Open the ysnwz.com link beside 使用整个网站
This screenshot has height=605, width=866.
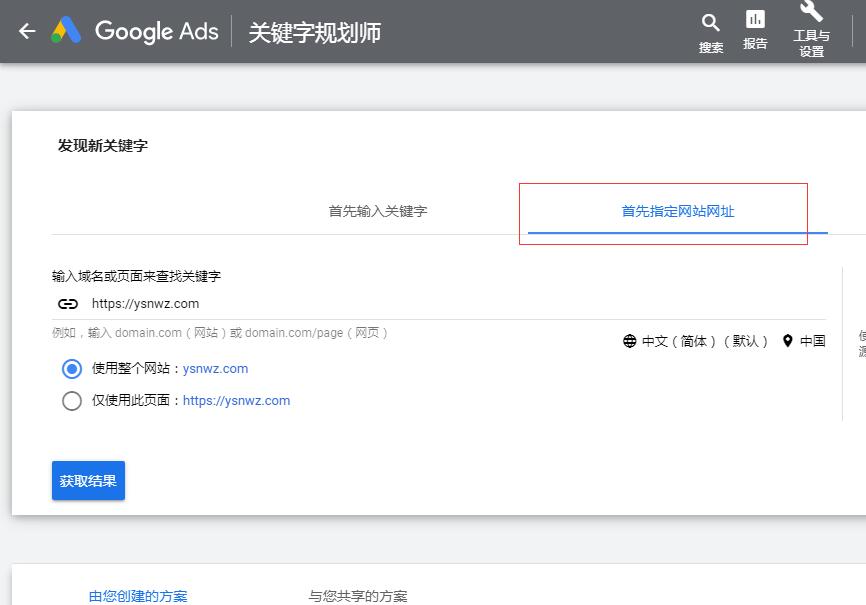tap(214, 369)
